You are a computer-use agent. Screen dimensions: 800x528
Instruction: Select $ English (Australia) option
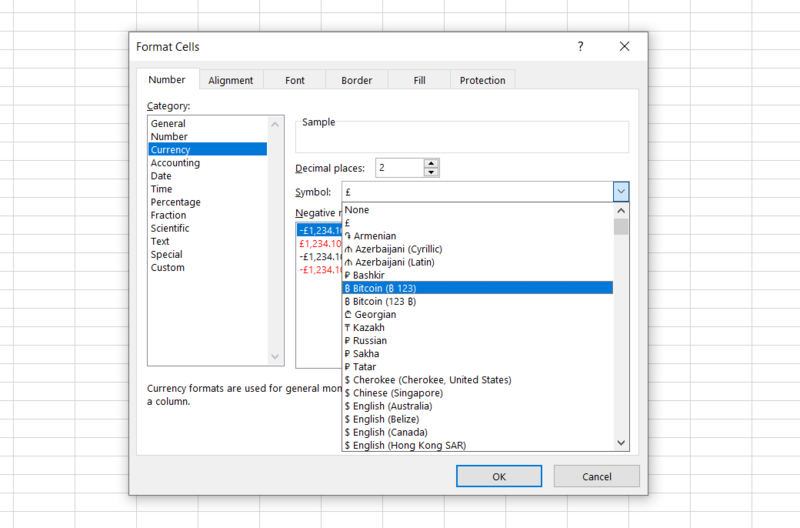pos(478,406)
